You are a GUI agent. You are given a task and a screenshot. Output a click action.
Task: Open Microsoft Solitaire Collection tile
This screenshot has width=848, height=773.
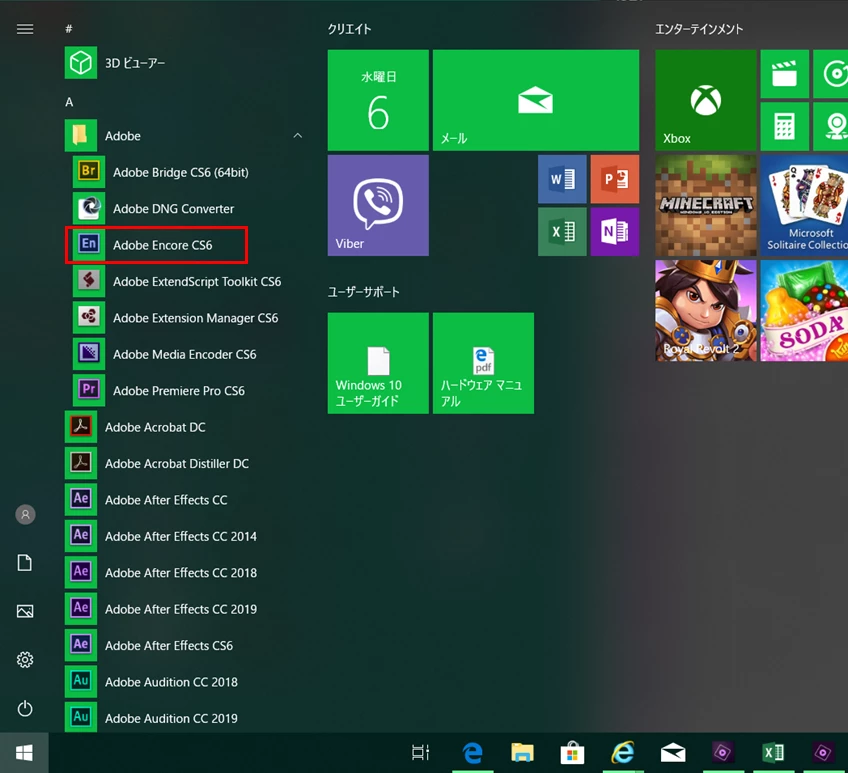pyautogui.click(x=804, y=205)
